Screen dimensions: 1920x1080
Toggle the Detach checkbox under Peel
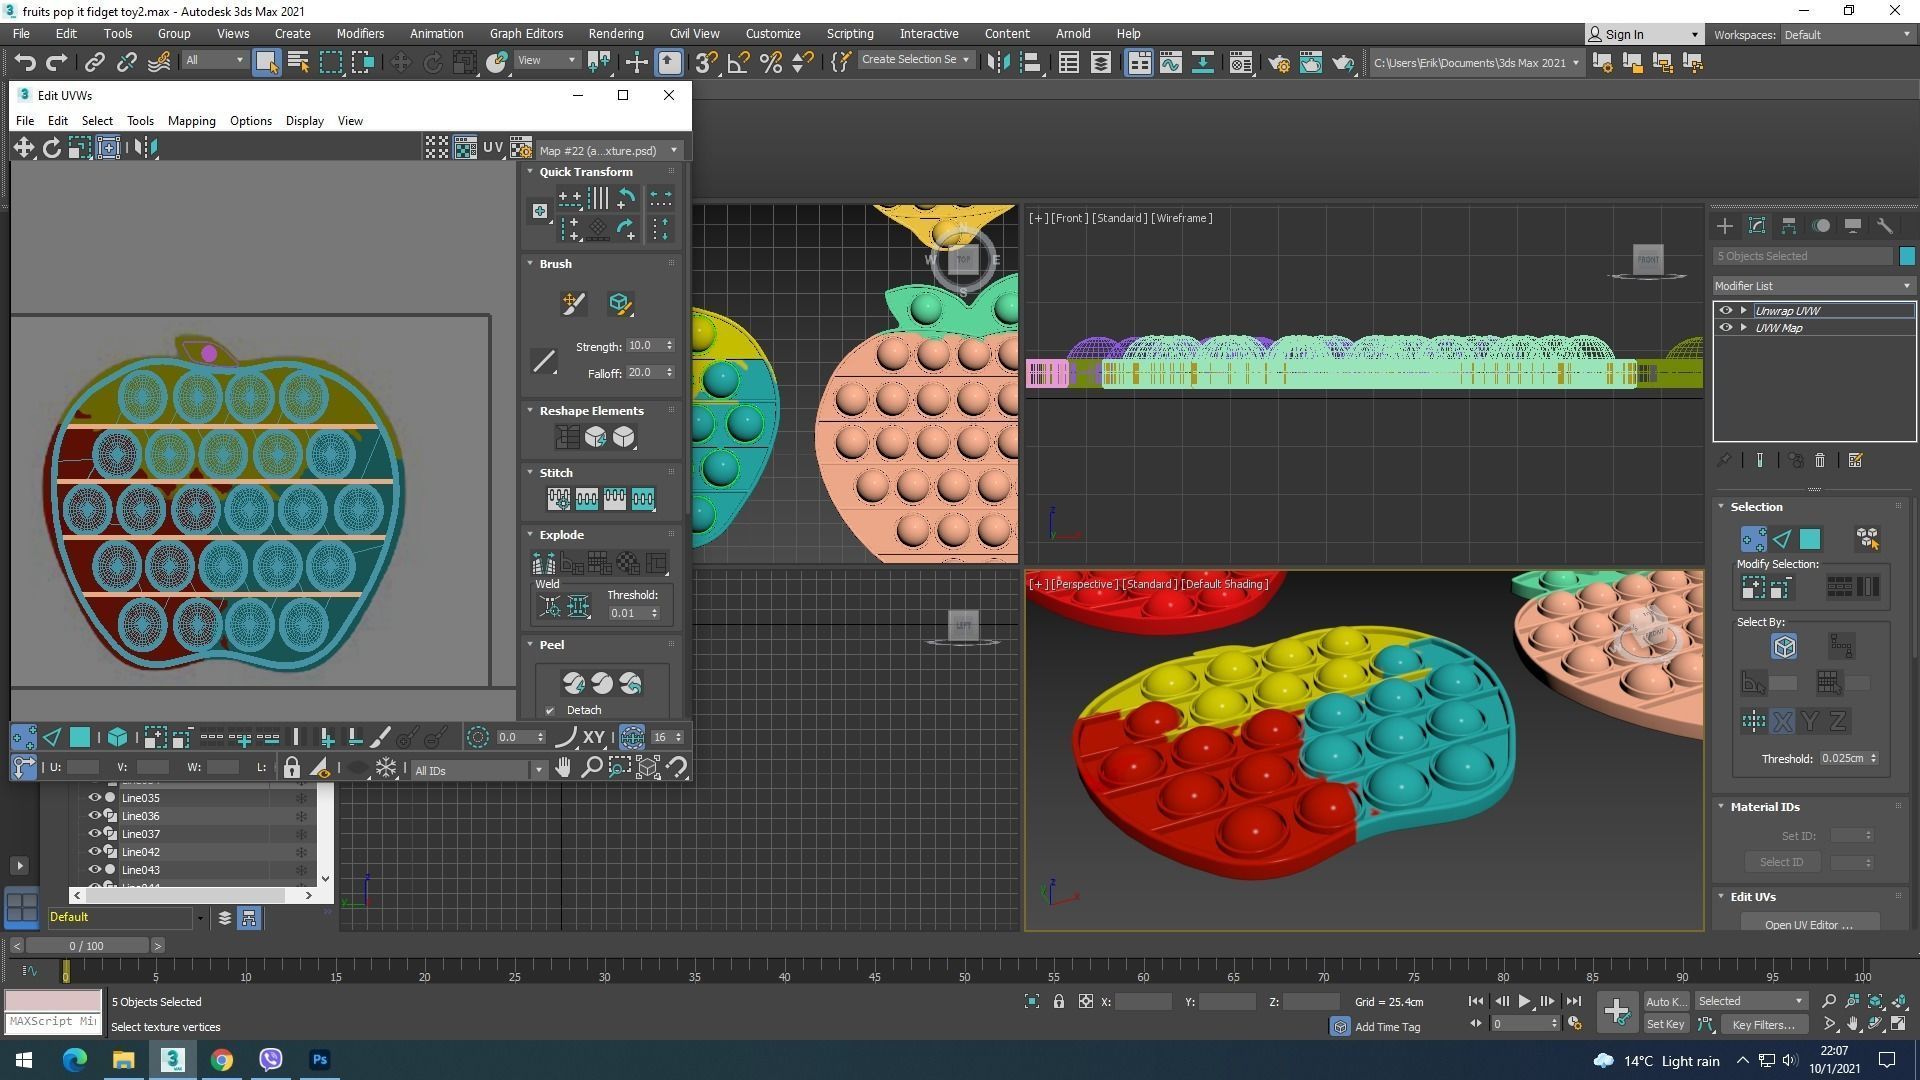pos(550,711)
